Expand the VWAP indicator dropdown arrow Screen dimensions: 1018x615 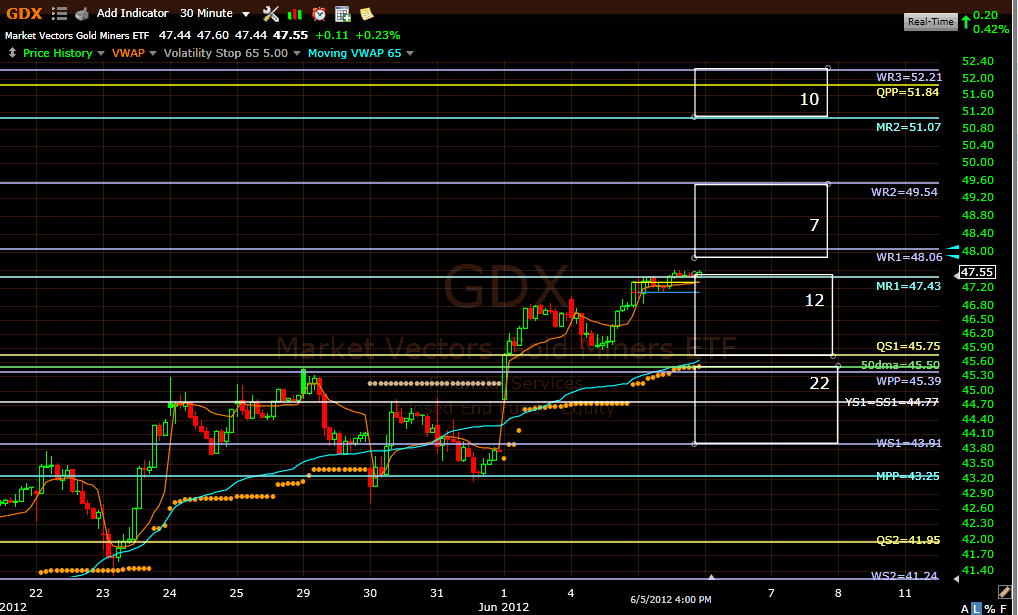[153, 53]
